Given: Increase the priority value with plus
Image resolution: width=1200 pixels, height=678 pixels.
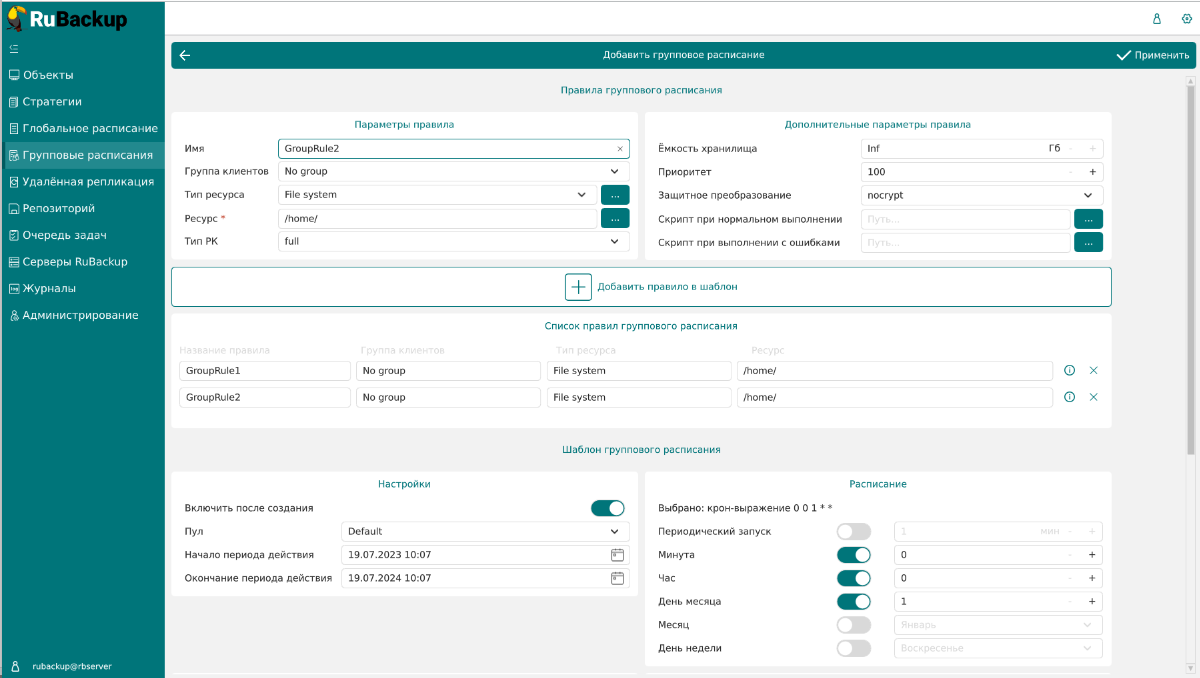Looking at the screenshot, I should point(1092,172).
